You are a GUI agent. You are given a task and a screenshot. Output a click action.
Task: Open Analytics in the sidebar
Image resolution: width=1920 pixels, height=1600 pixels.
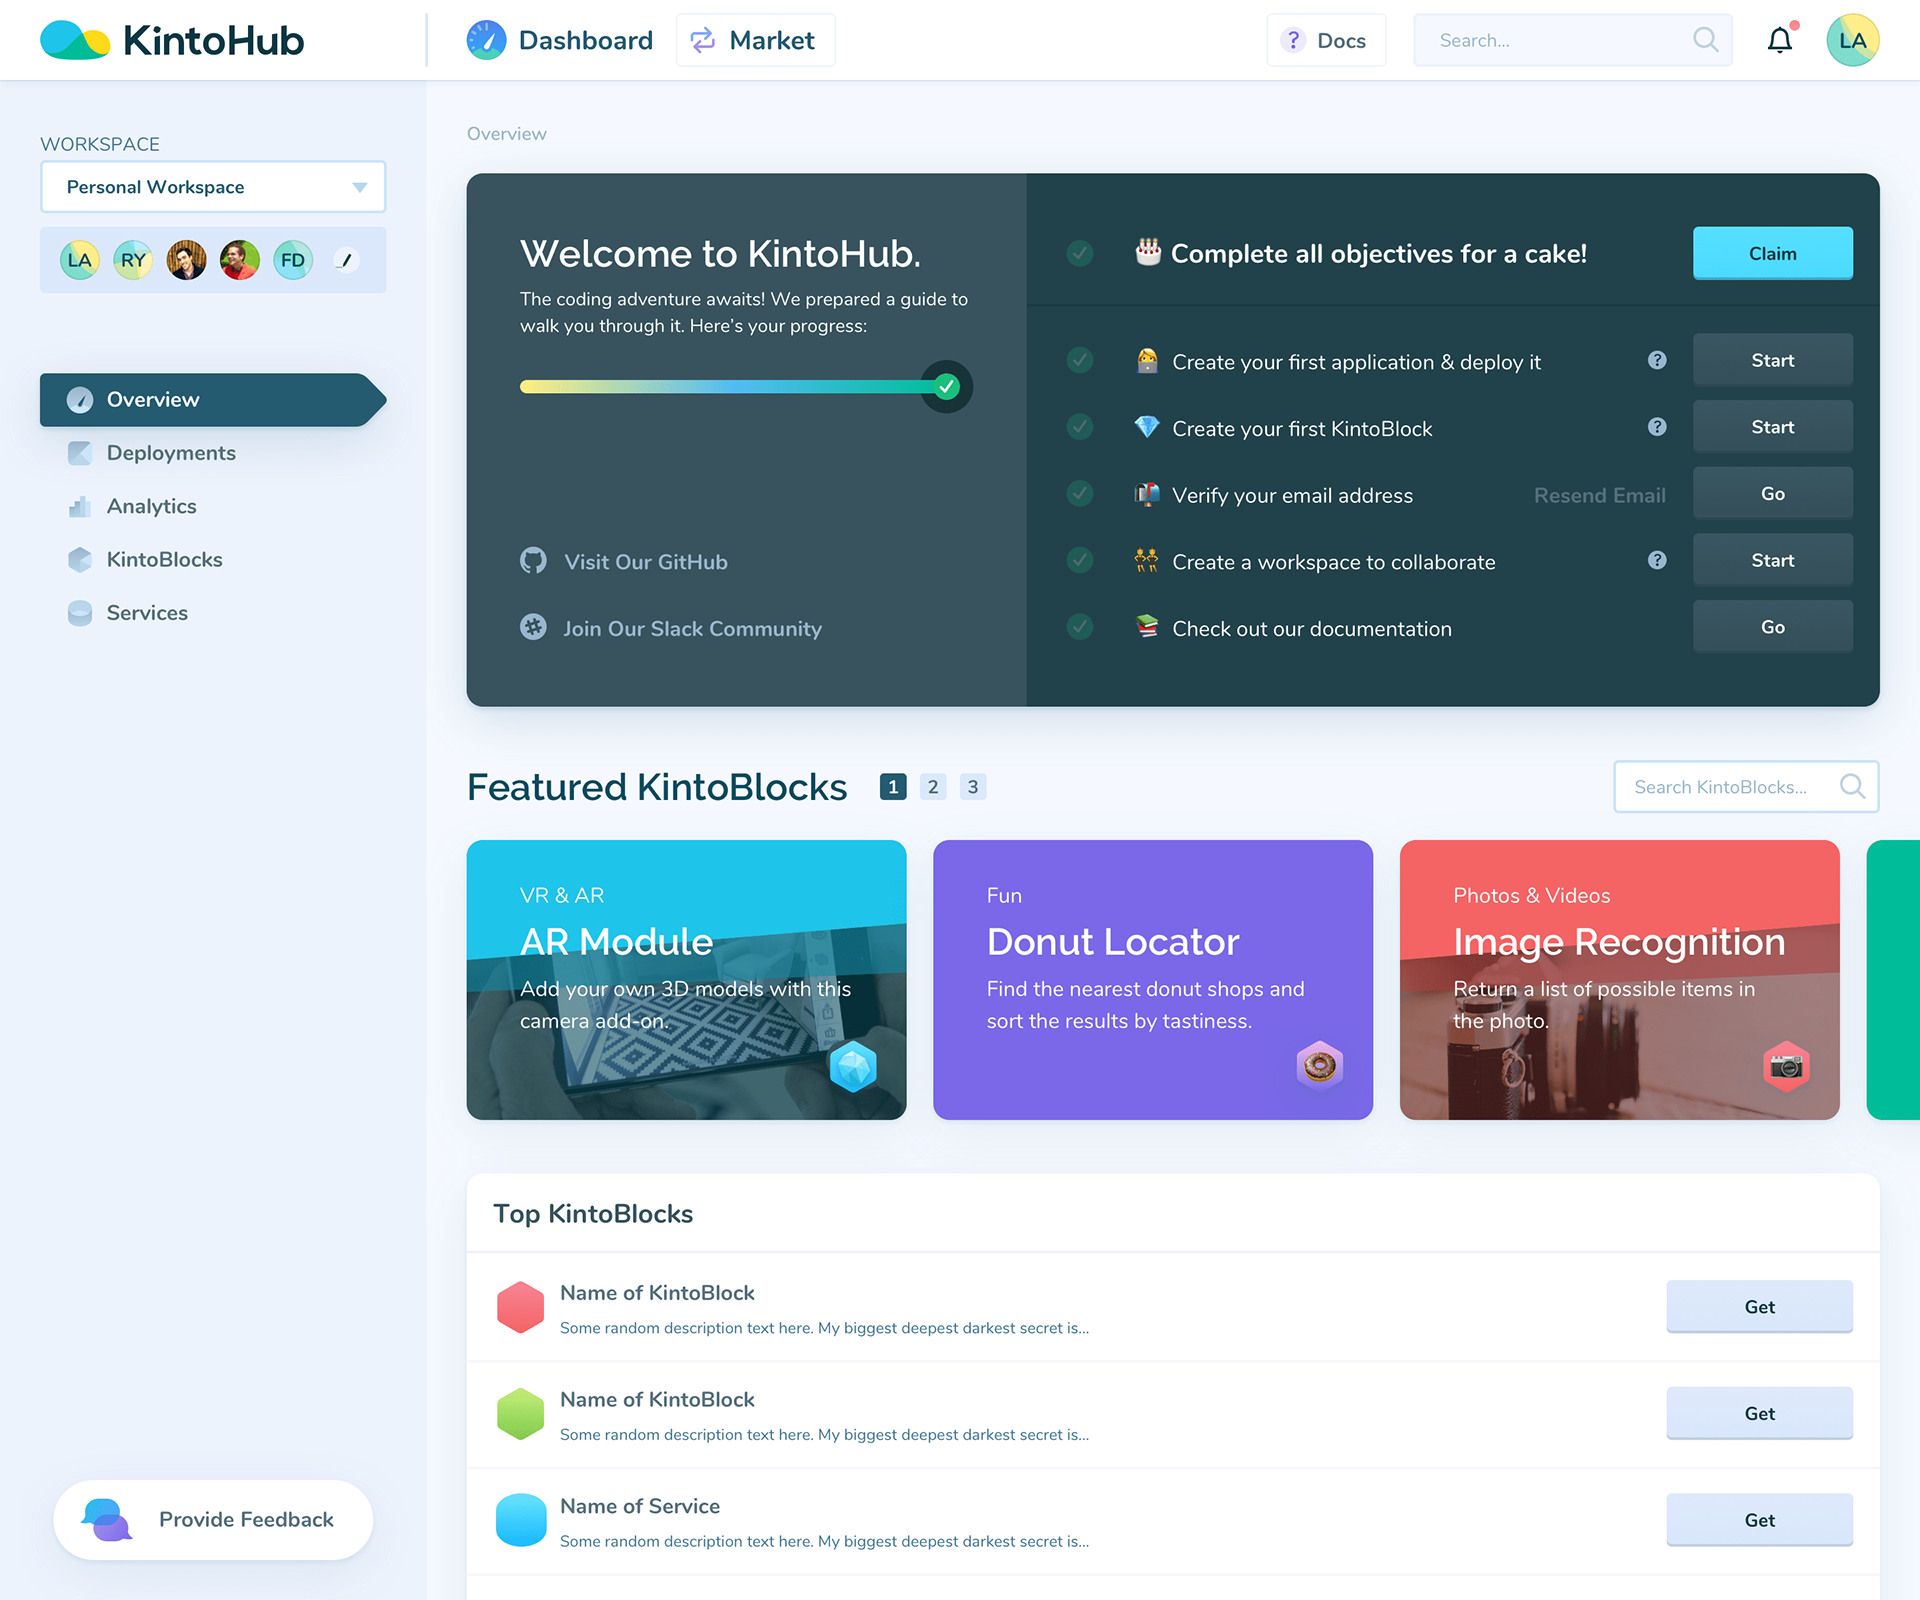click(x=132, y=506)
